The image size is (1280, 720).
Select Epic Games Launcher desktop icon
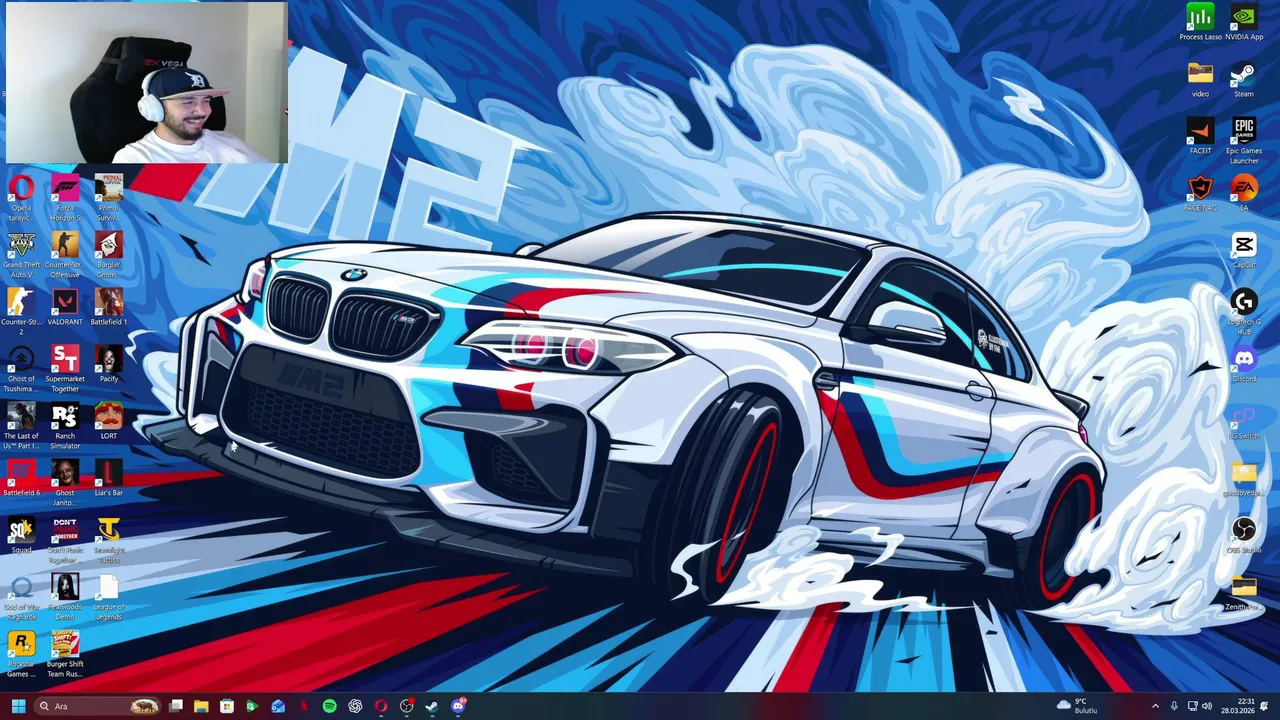point(1244,141)
